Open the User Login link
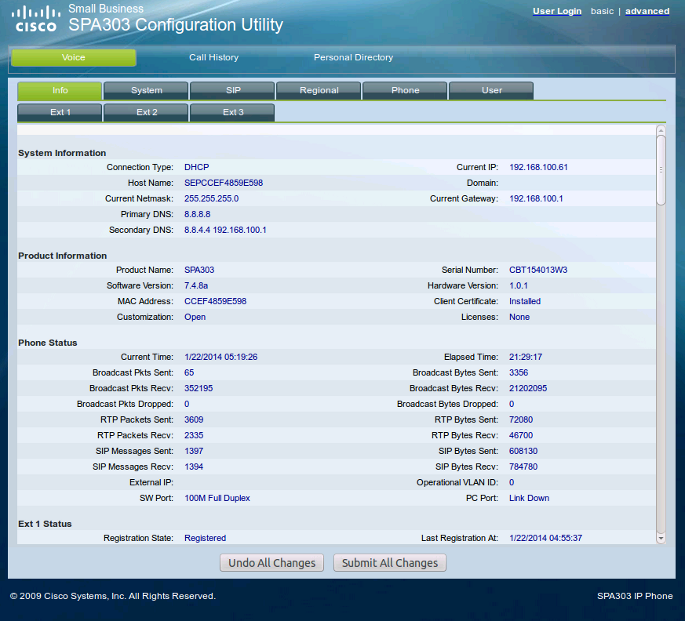This screenshot has height=621, width=685. (557, 11)
